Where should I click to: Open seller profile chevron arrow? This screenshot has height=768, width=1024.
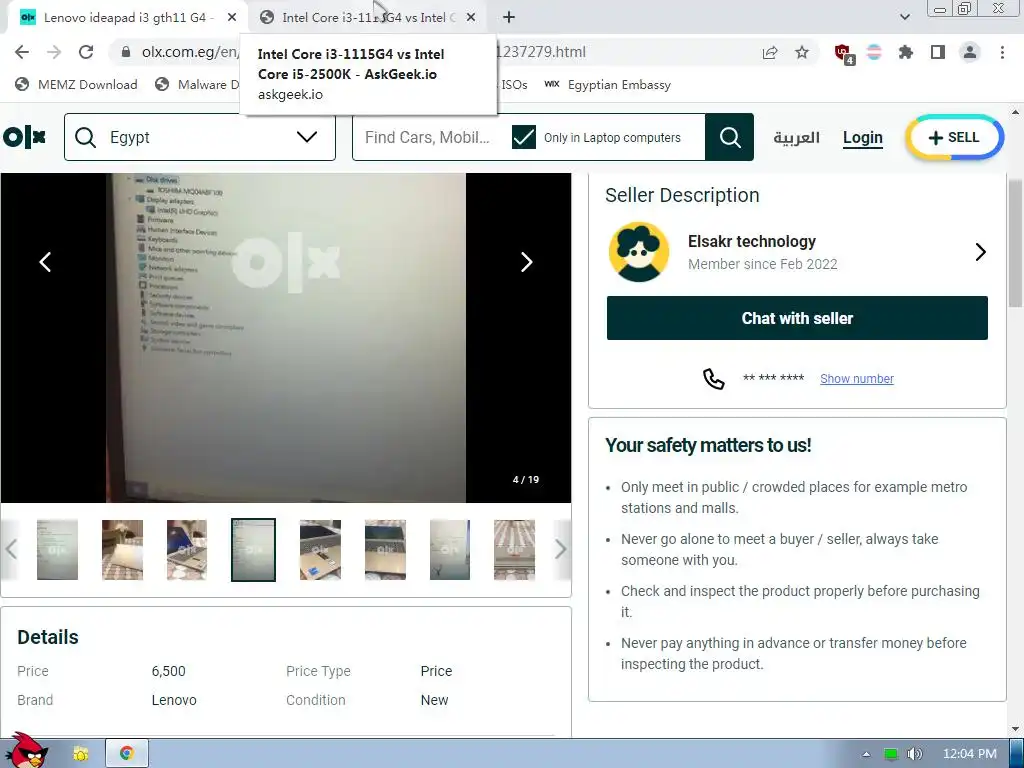pyautogui.click(x=980, y=252)
